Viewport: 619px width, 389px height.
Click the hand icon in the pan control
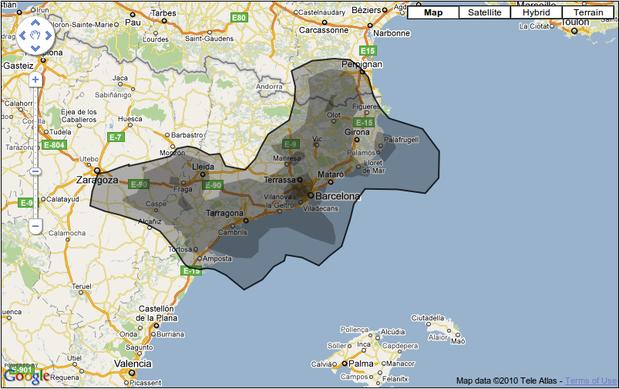pos(36,36)
